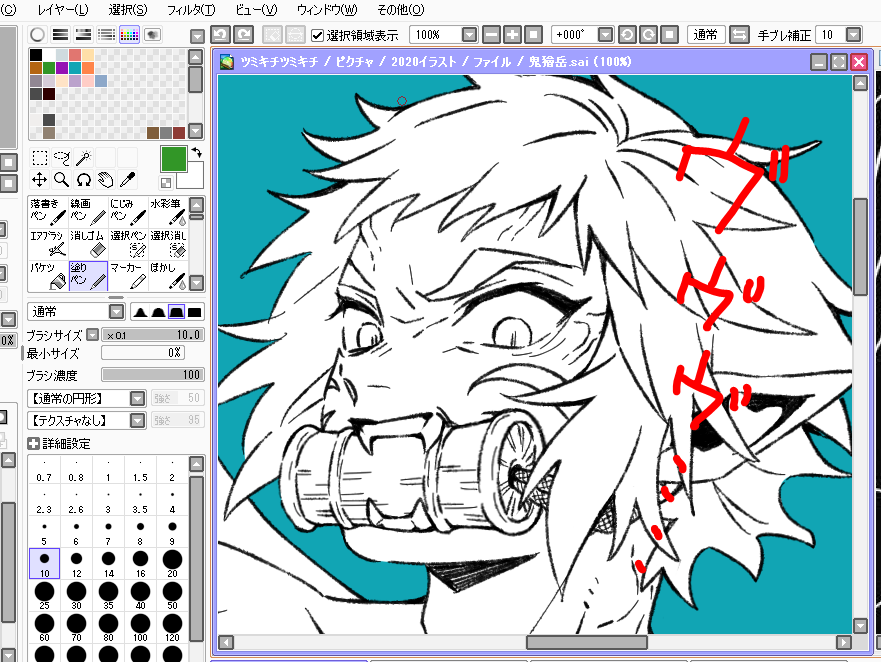The width and height of the screenshot is (881, 662).
Task: Click the redo arrow in the toolbar
Action: pos(243,35)
